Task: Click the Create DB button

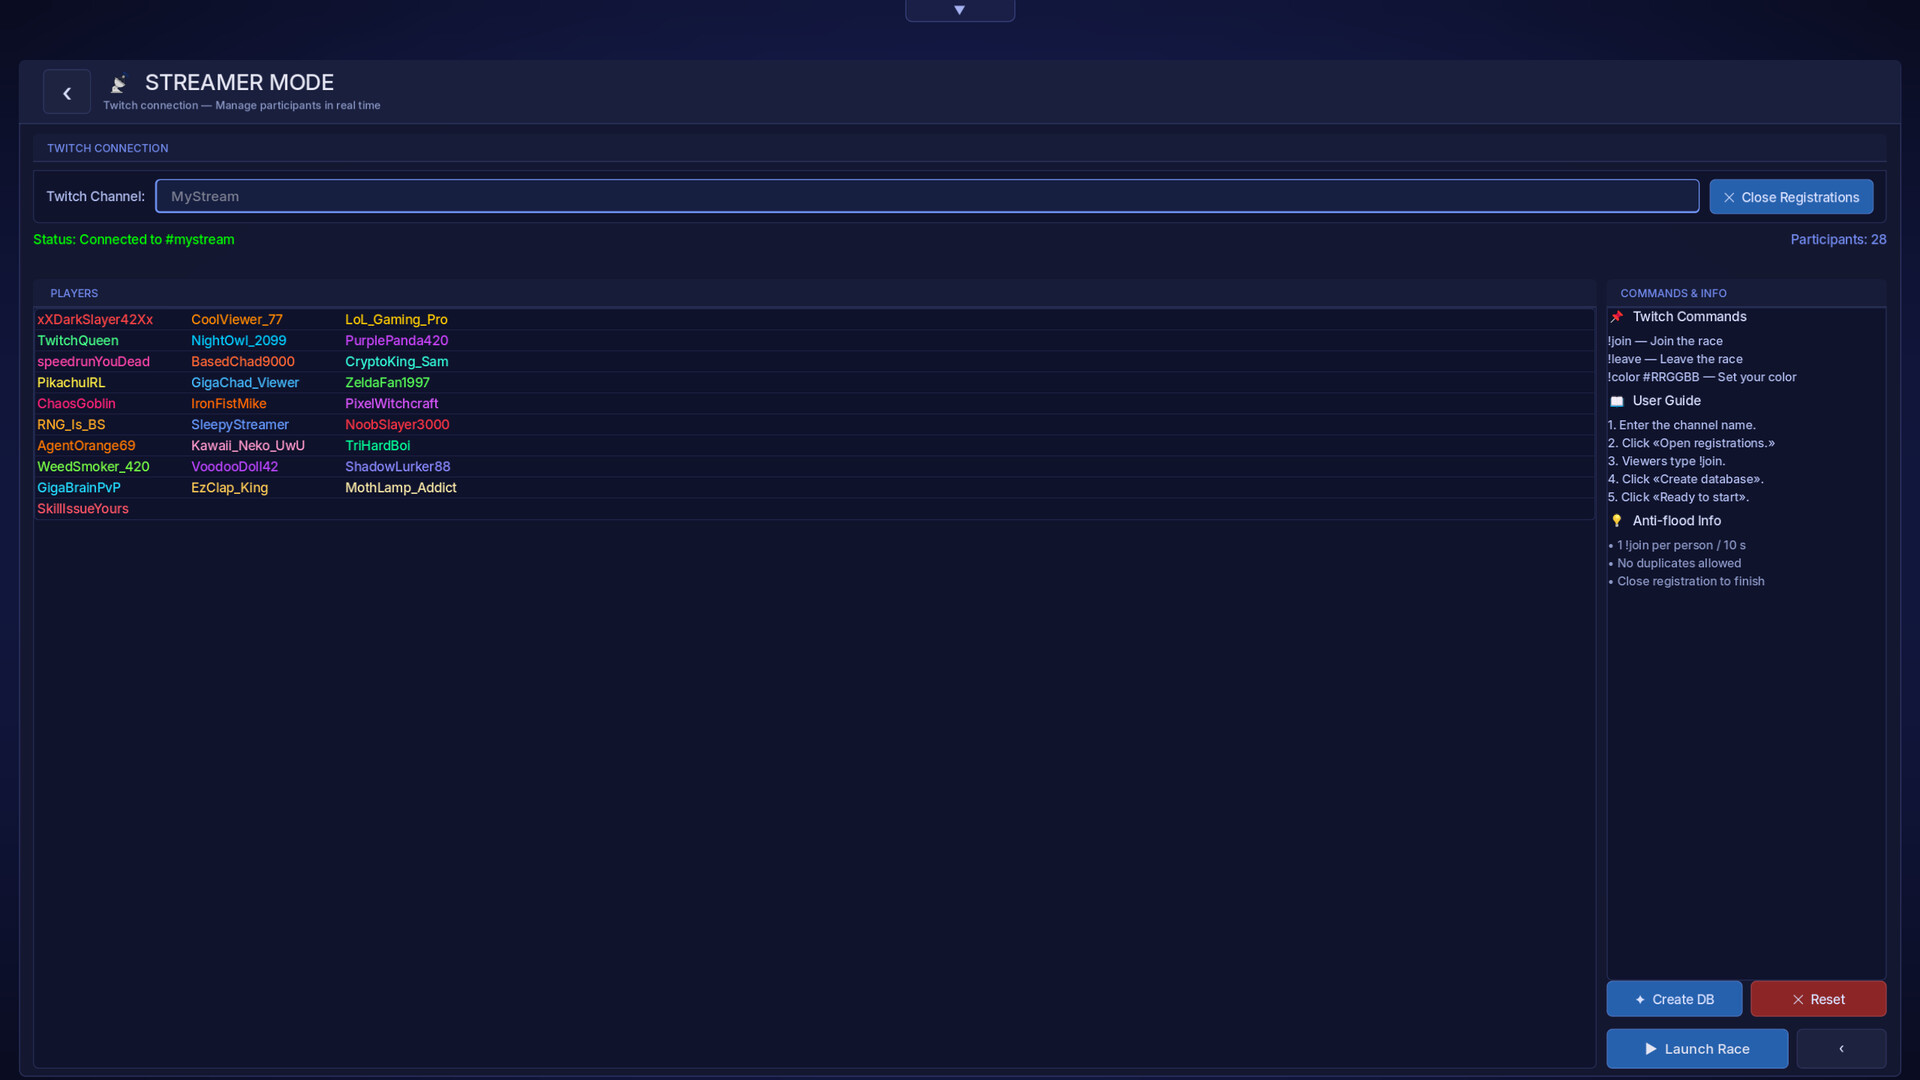Action: pyautogui.click(x=1674, y=999)
